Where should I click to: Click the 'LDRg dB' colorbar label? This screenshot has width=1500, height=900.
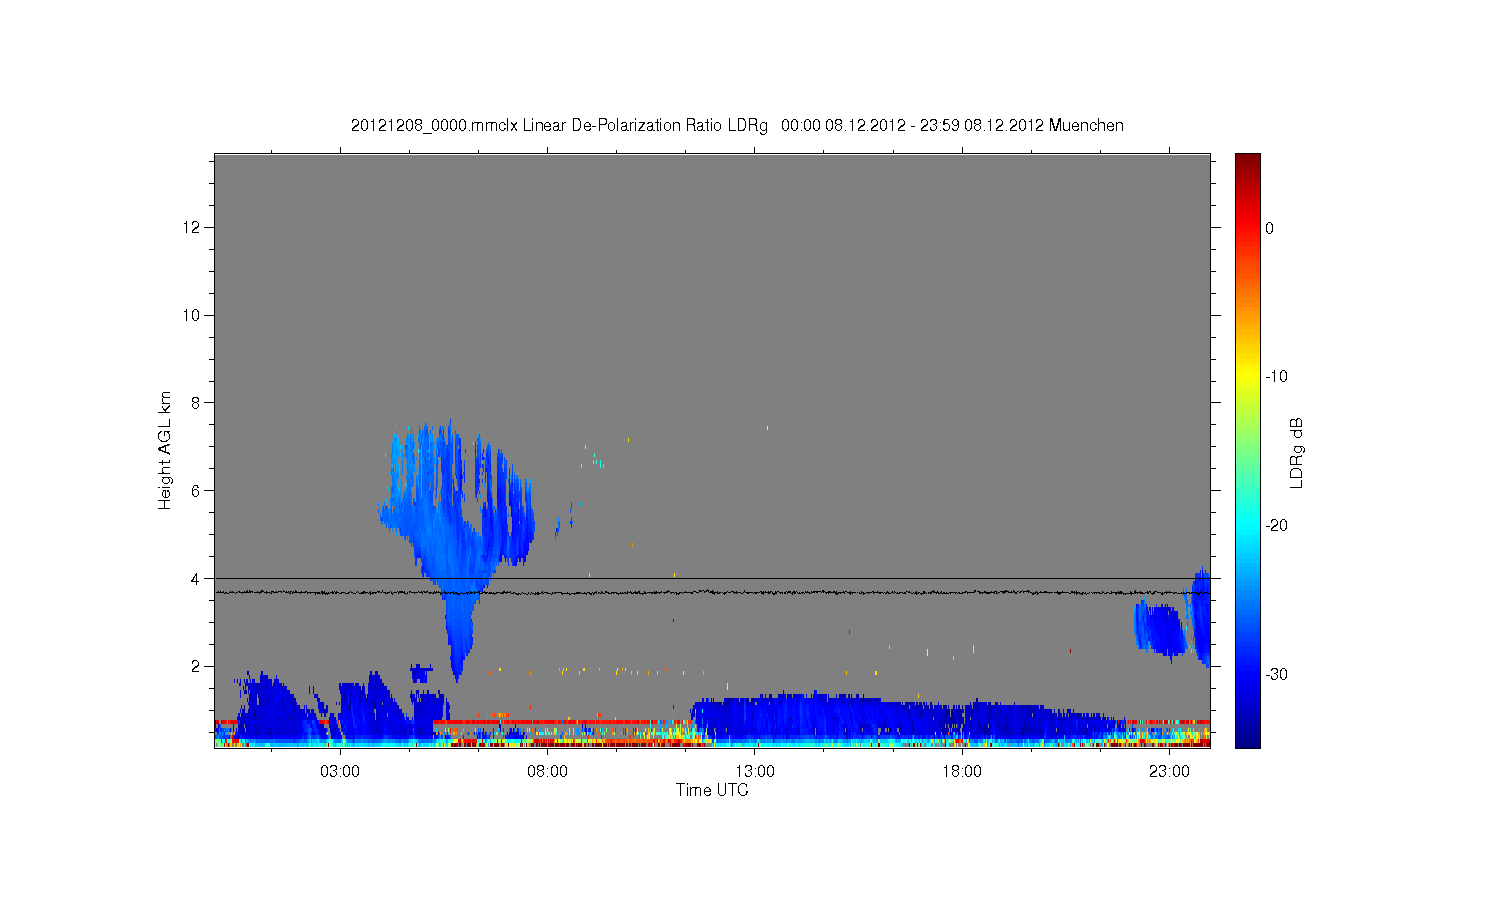(x=1297, y=452)
